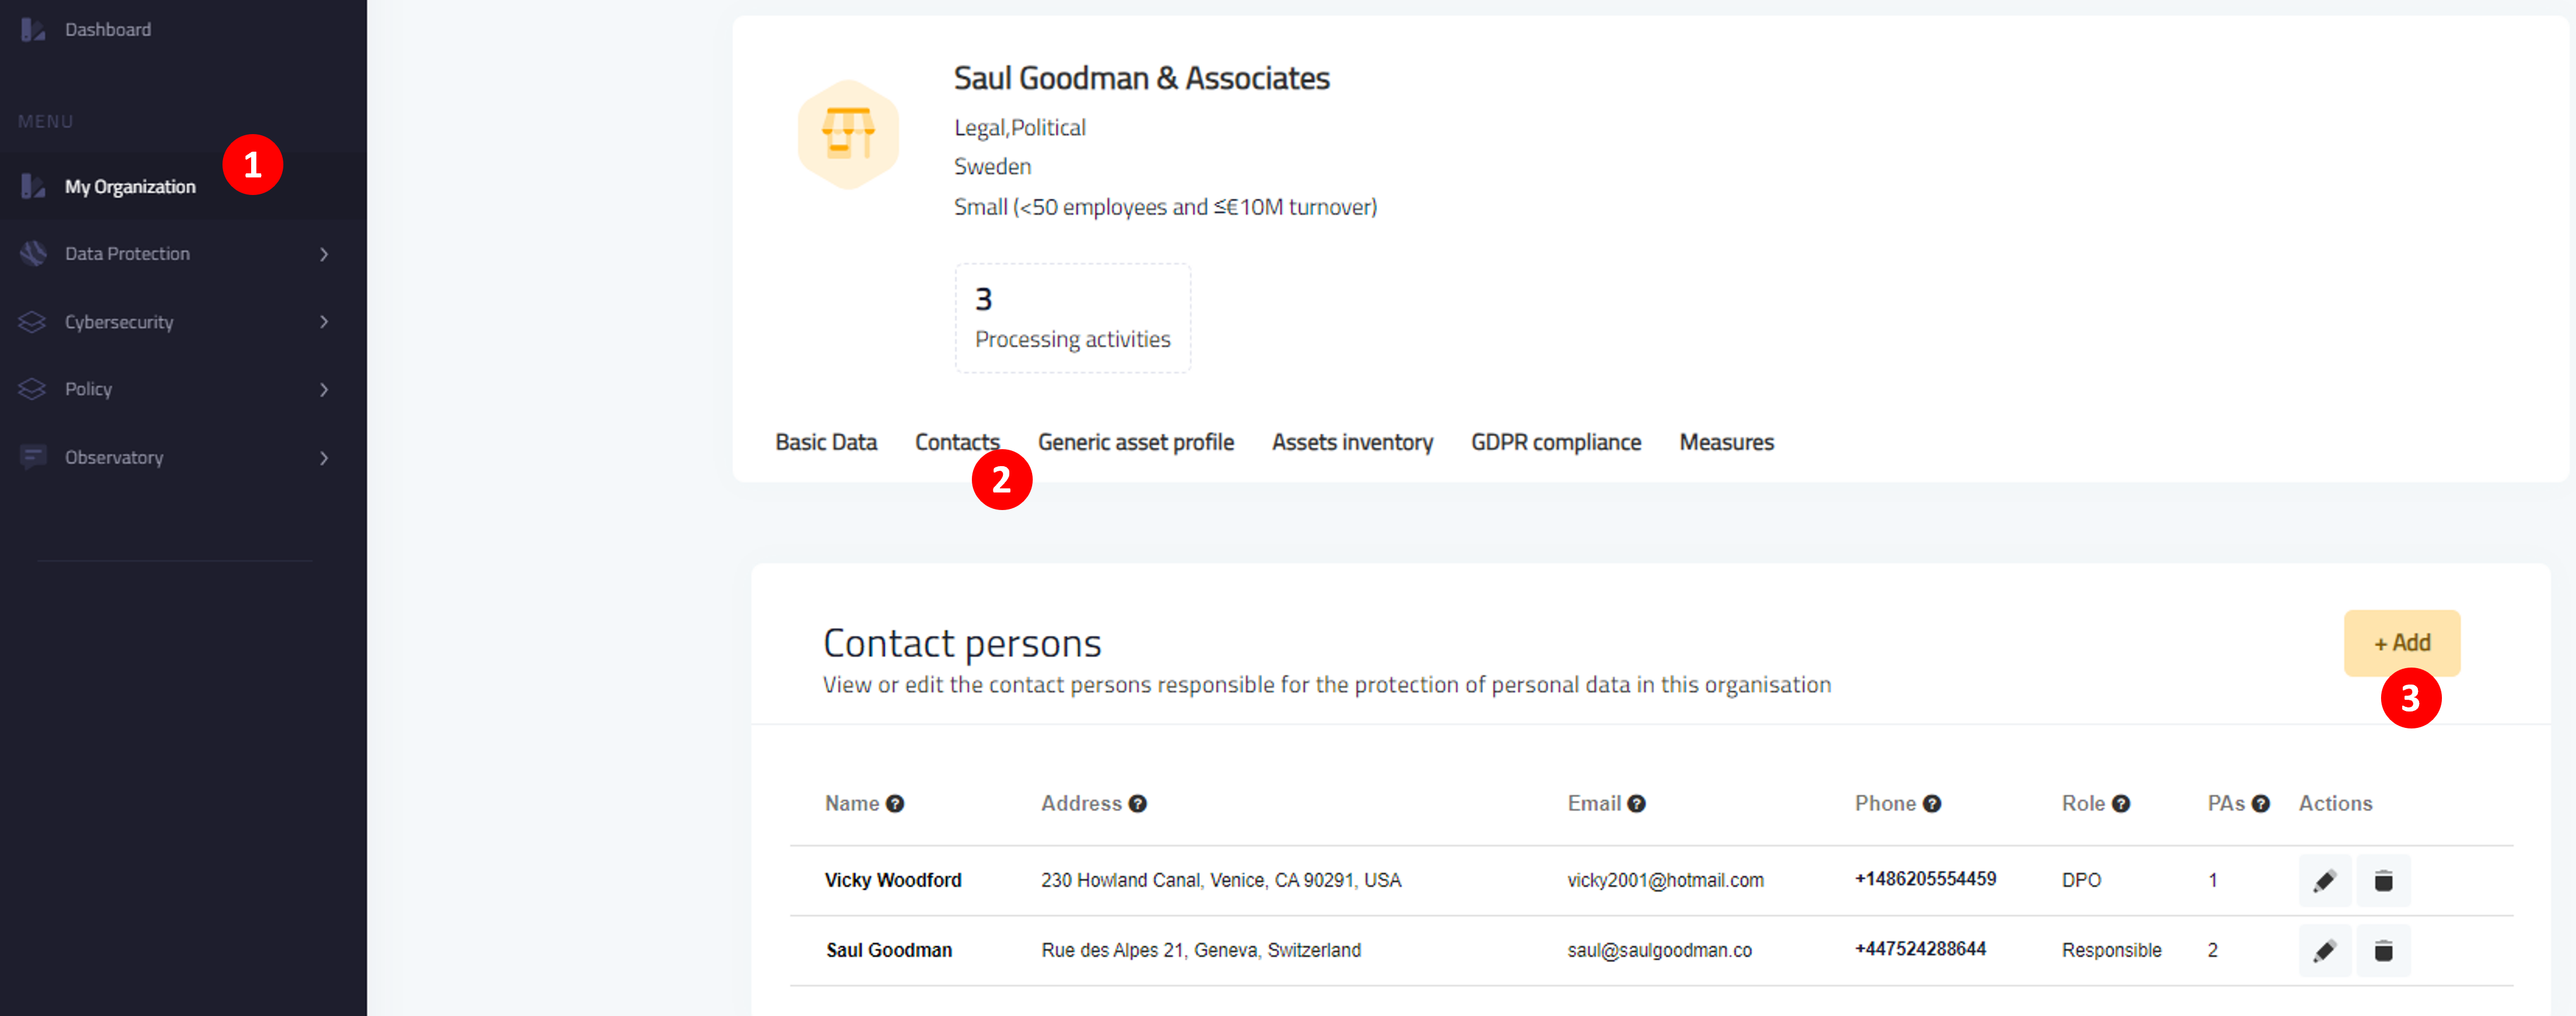
Task: Click the Dashboard sidebar icon
Action: 33,30
